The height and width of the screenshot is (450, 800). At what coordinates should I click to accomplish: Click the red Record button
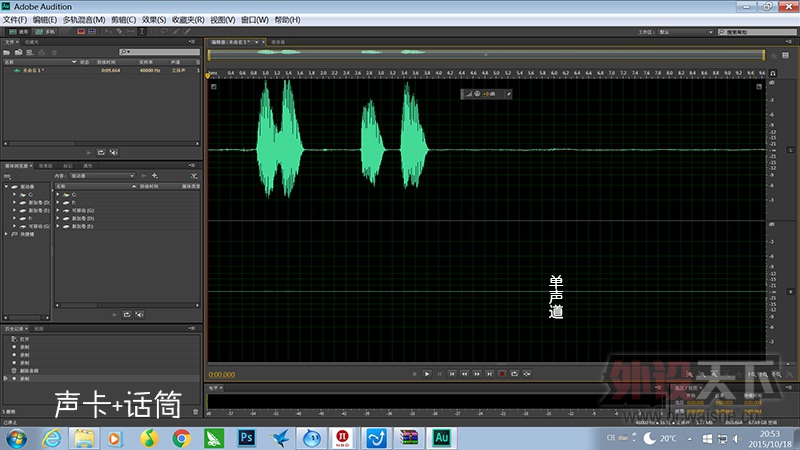(502, 374)
